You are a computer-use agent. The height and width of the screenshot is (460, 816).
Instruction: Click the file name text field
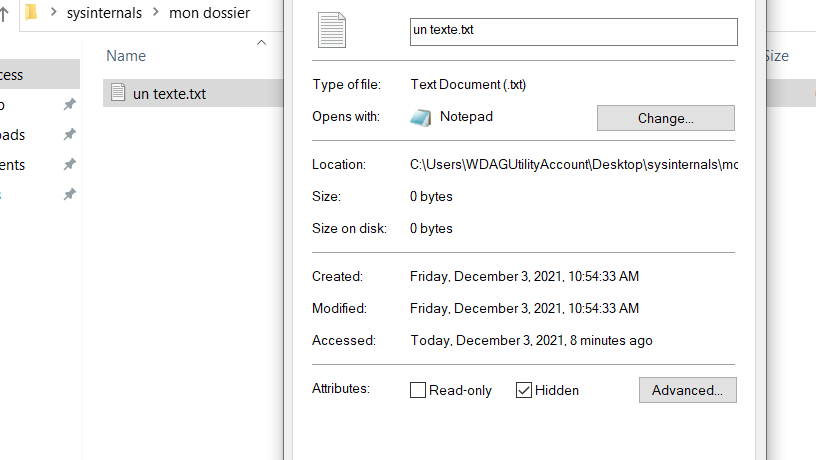point(573,31)
